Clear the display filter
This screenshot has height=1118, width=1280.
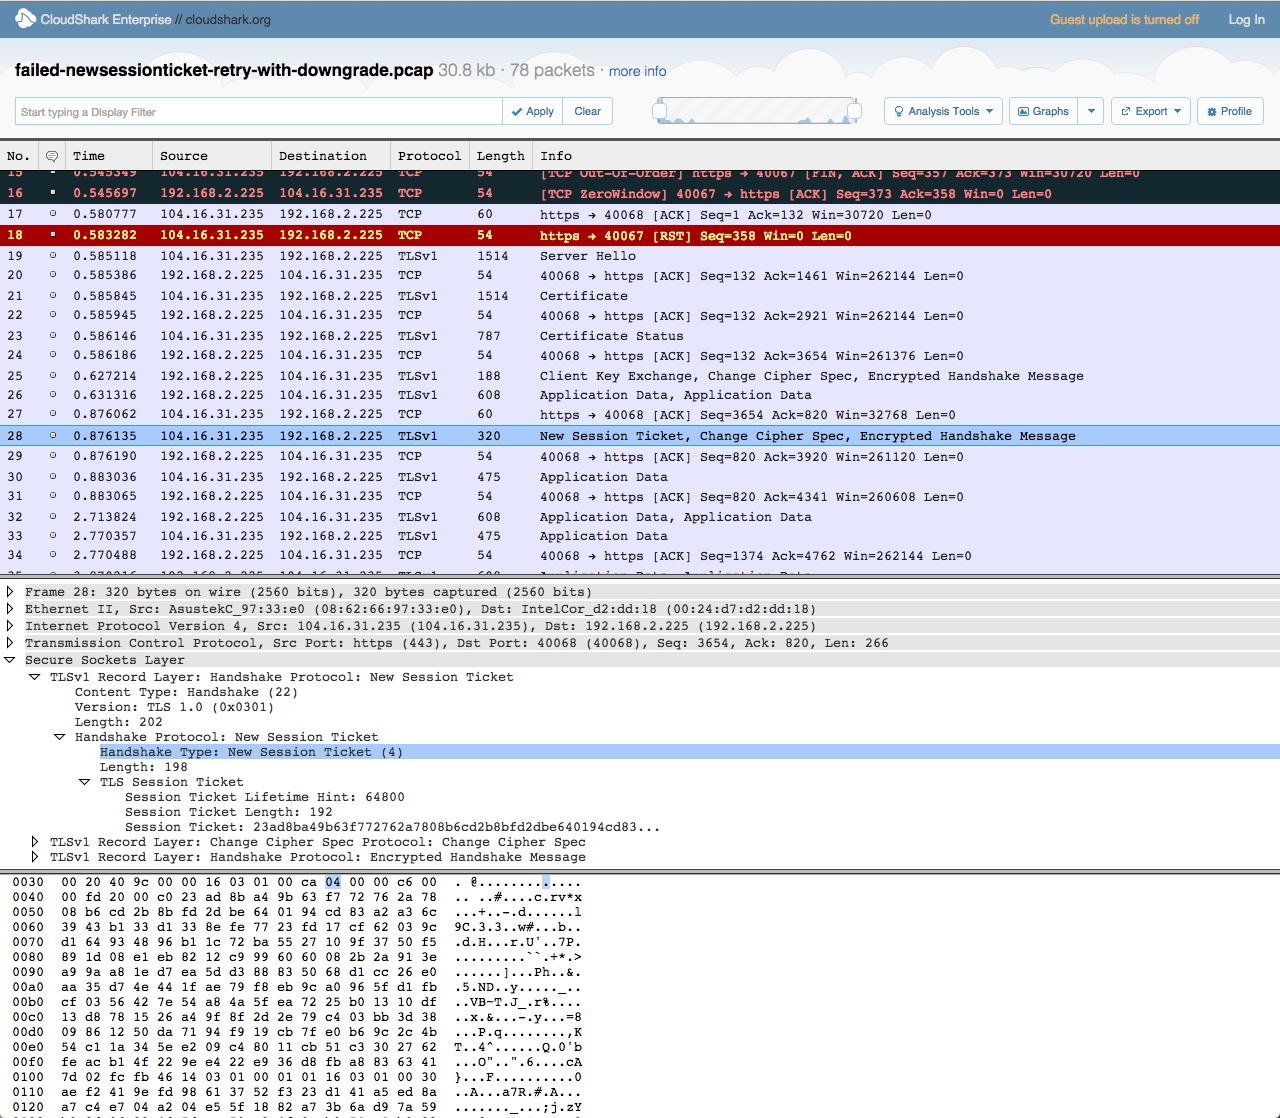587,111
